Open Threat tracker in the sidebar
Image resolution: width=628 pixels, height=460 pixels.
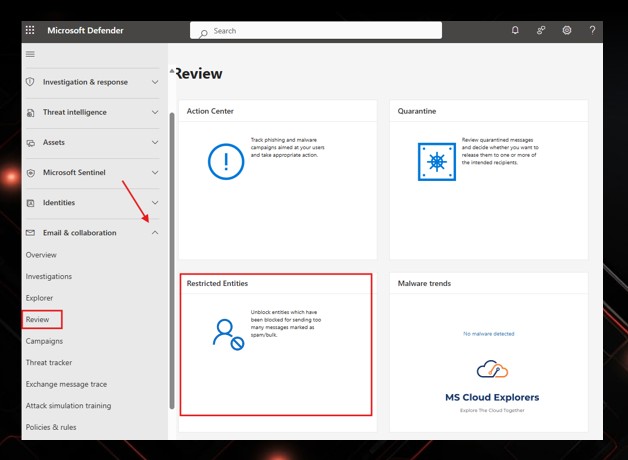click(x=49, y=362)
